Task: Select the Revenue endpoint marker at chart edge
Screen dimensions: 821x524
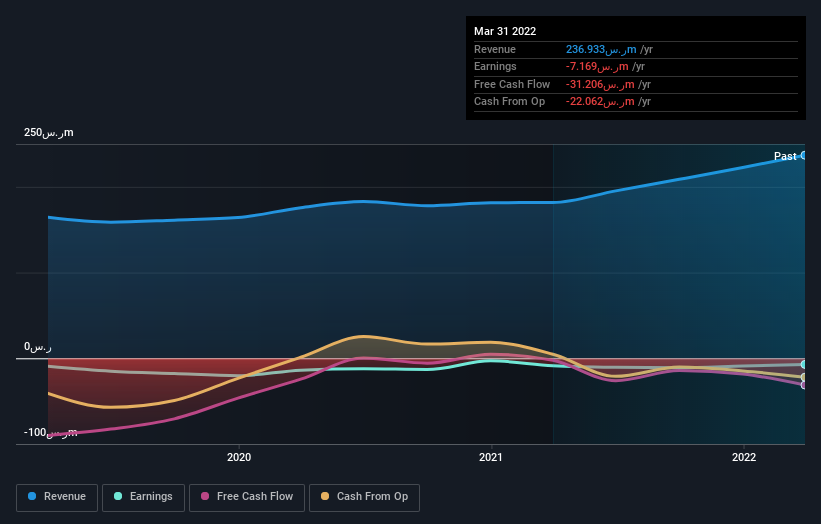Action: click(x=804, y=155)
